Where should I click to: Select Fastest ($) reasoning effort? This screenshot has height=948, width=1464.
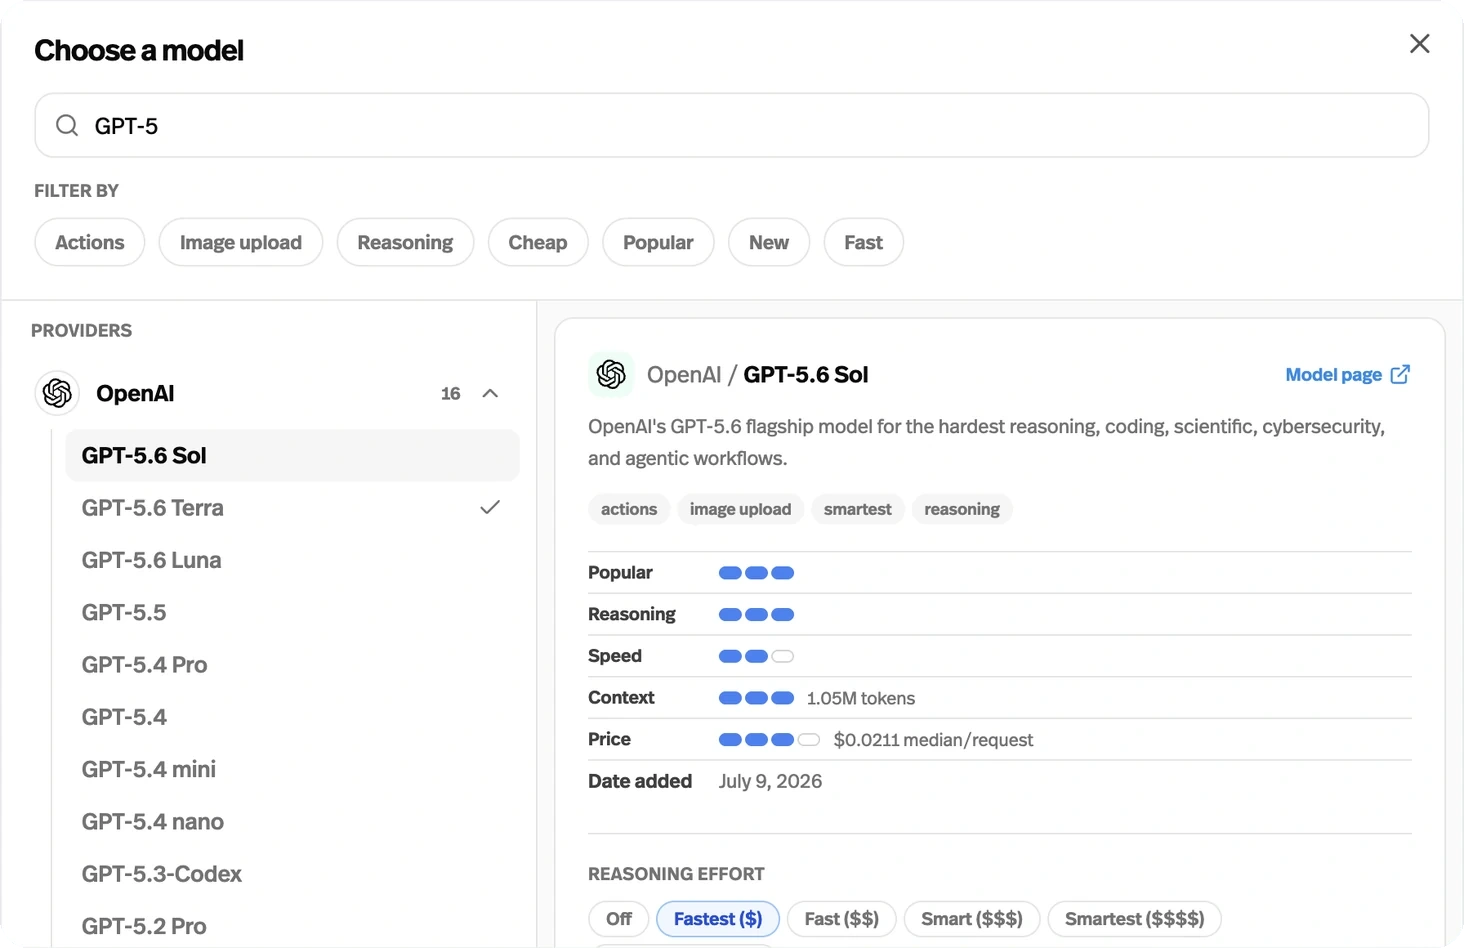(x=718, y=919)
